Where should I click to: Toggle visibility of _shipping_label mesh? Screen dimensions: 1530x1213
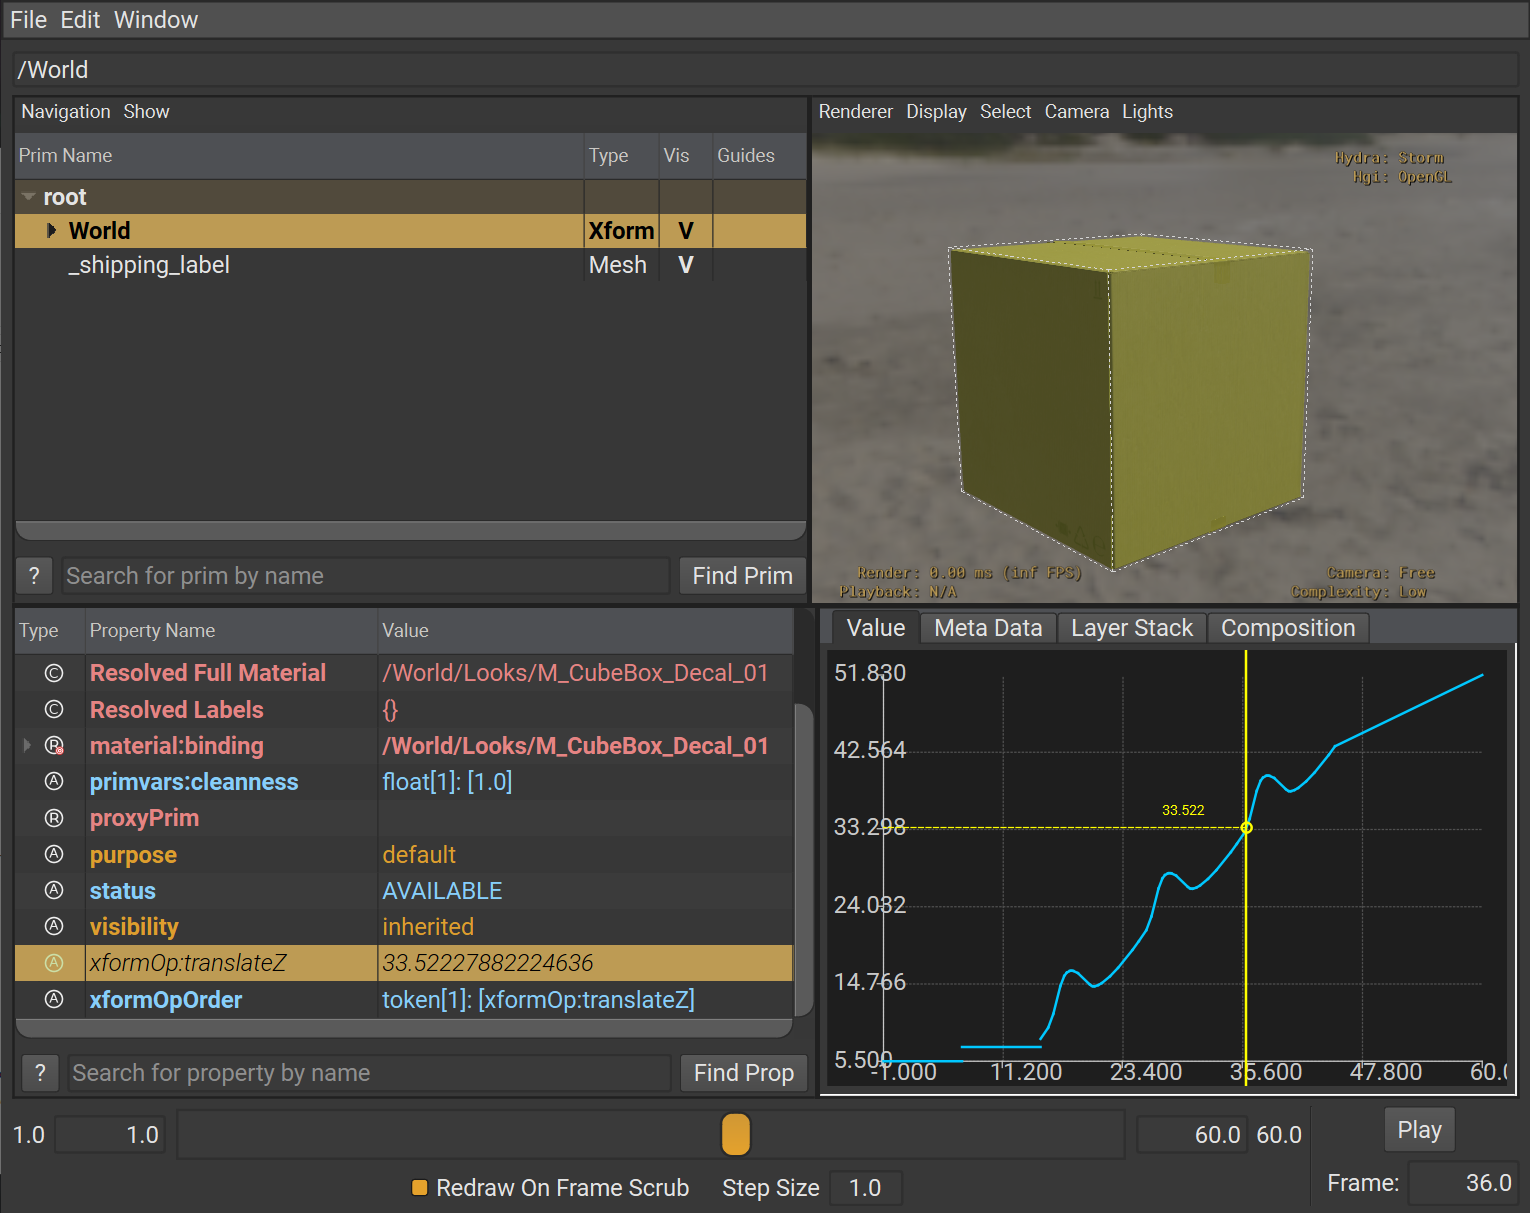[x=685, y=265]
